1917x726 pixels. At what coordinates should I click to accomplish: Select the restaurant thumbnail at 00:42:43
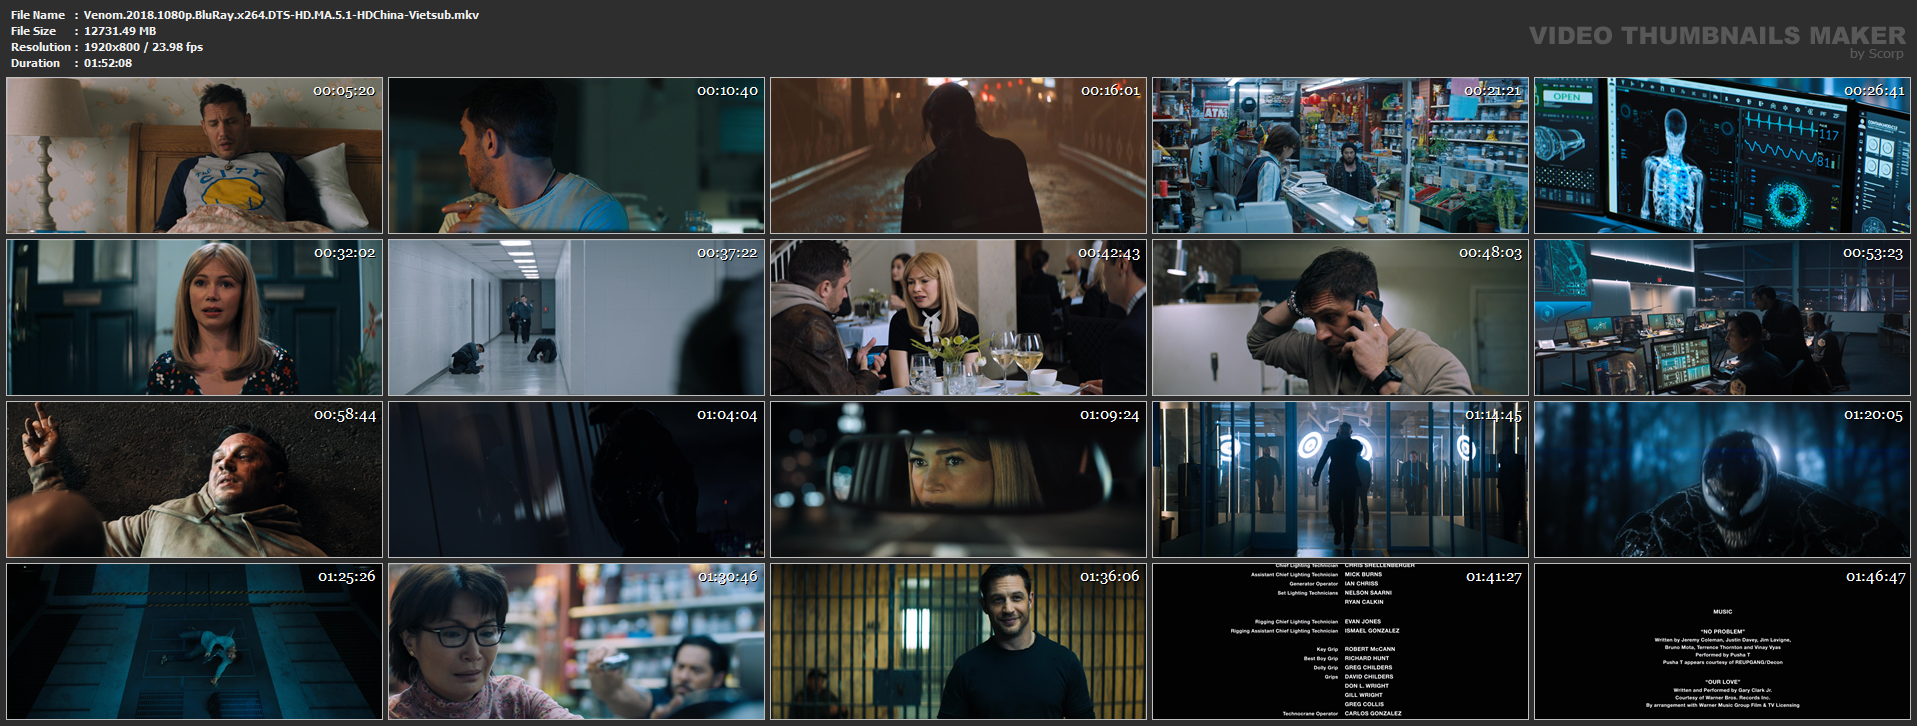coord(958,318)
